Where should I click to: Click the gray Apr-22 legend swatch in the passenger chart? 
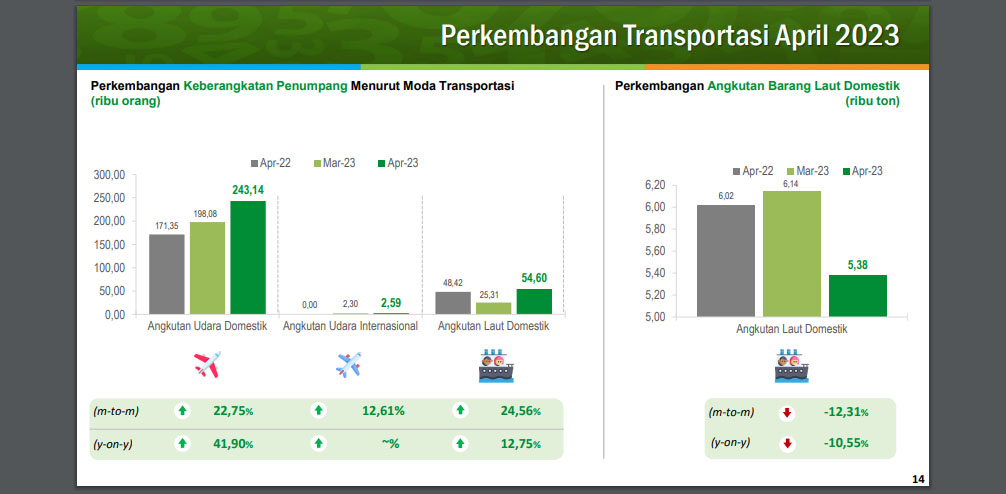(254, 164)
